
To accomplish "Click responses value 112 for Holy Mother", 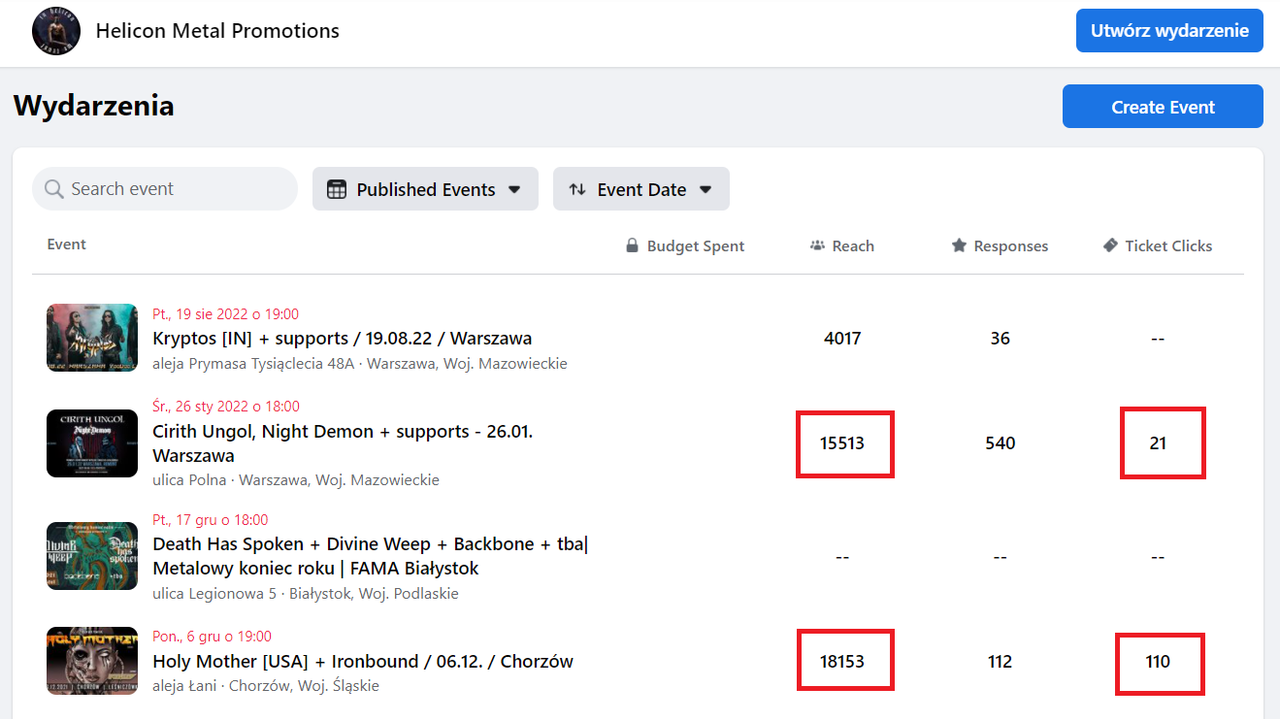I will (1000, 661).
